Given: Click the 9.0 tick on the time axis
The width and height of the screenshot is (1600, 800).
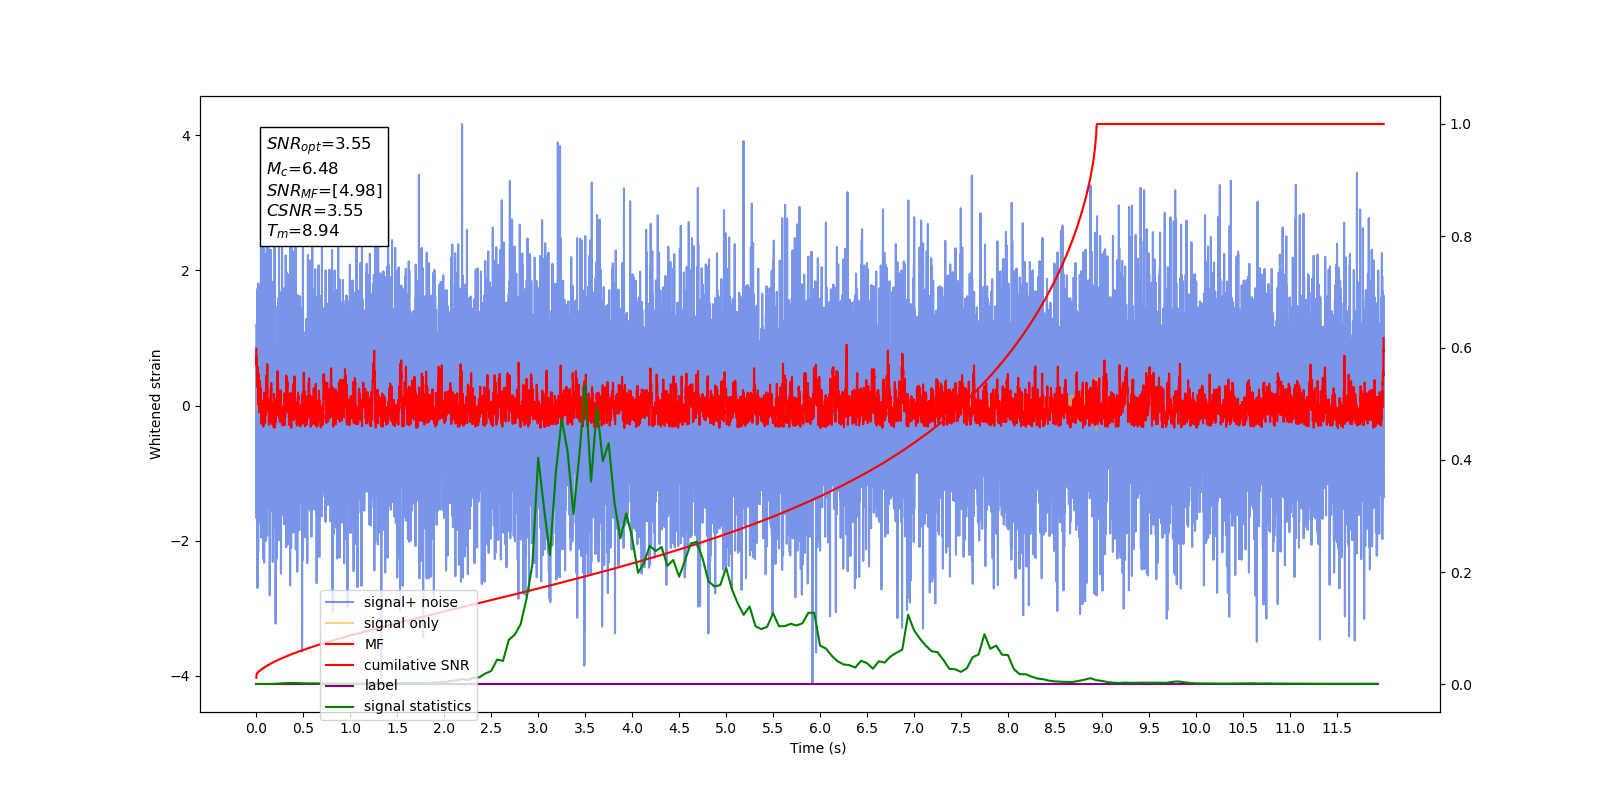Looking at the screenshot, I should pos(1102,728).
